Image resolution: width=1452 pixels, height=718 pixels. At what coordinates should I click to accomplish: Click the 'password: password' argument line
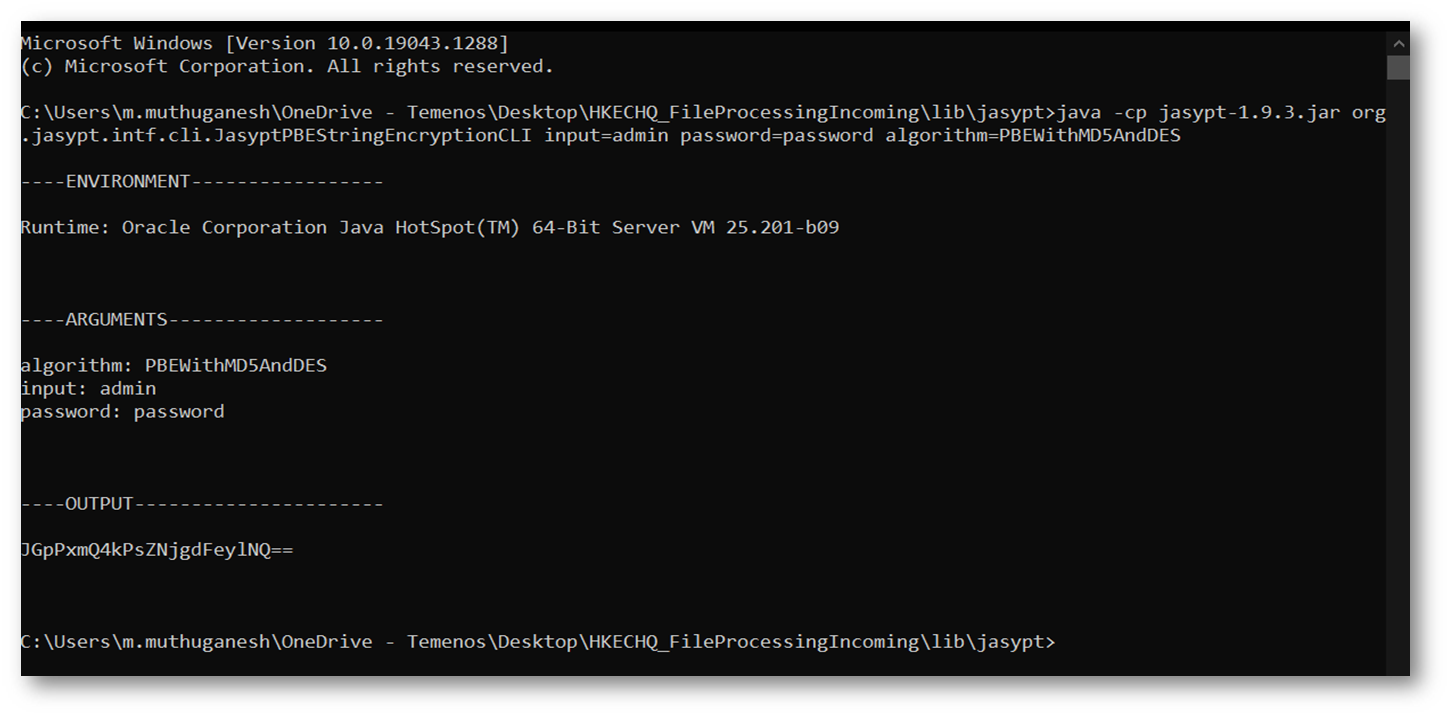pyautogui.click(x=122, y=412)
